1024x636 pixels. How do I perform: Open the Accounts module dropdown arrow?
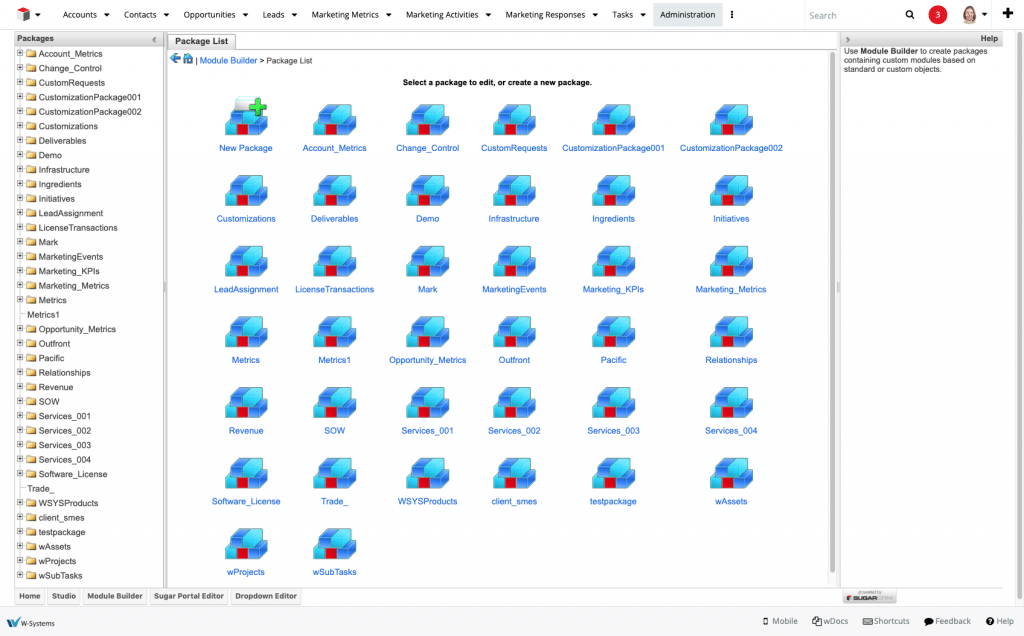click(106, 15)
